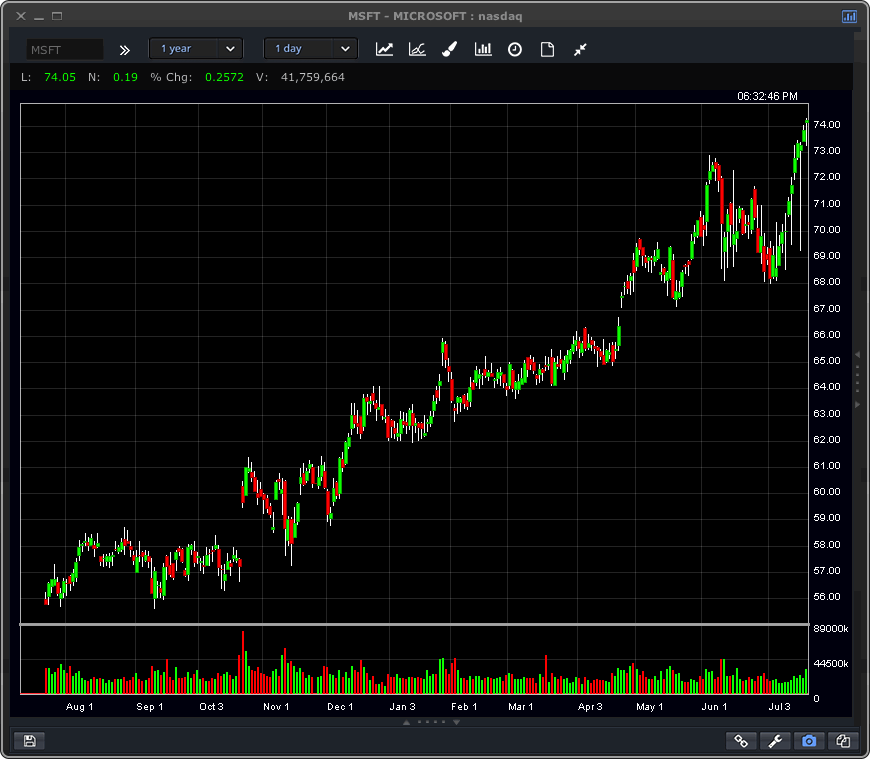
Task: Click the blank page template icon
Action: click(547, 49)
